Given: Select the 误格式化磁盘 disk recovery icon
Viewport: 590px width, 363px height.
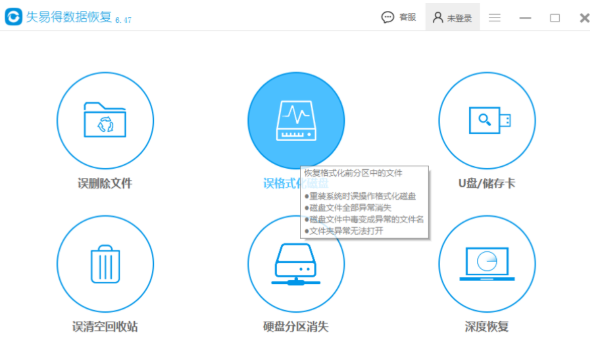Looking at the screenshot, I should [x=296, y=120].
